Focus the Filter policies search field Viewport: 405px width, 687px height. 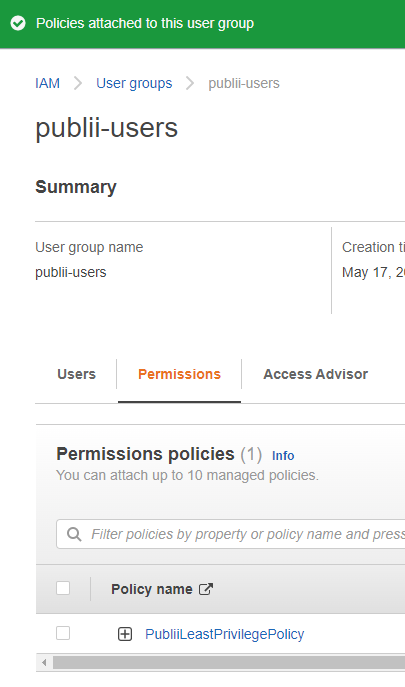pyautogui.click(x=231, y=534)
